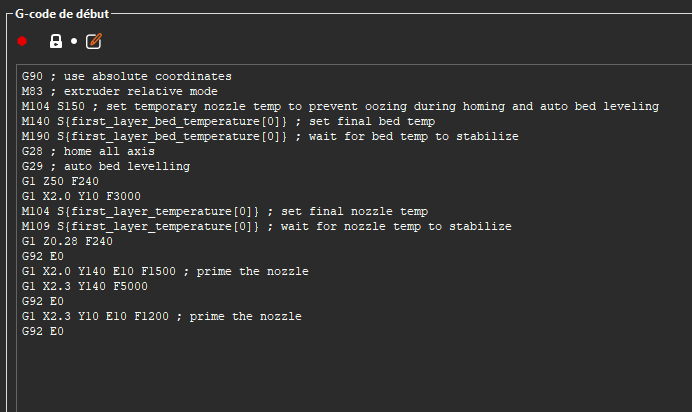Click the 'M190' wait for bed temp line
The image size is (692, 412).
[x=270, y=136]
